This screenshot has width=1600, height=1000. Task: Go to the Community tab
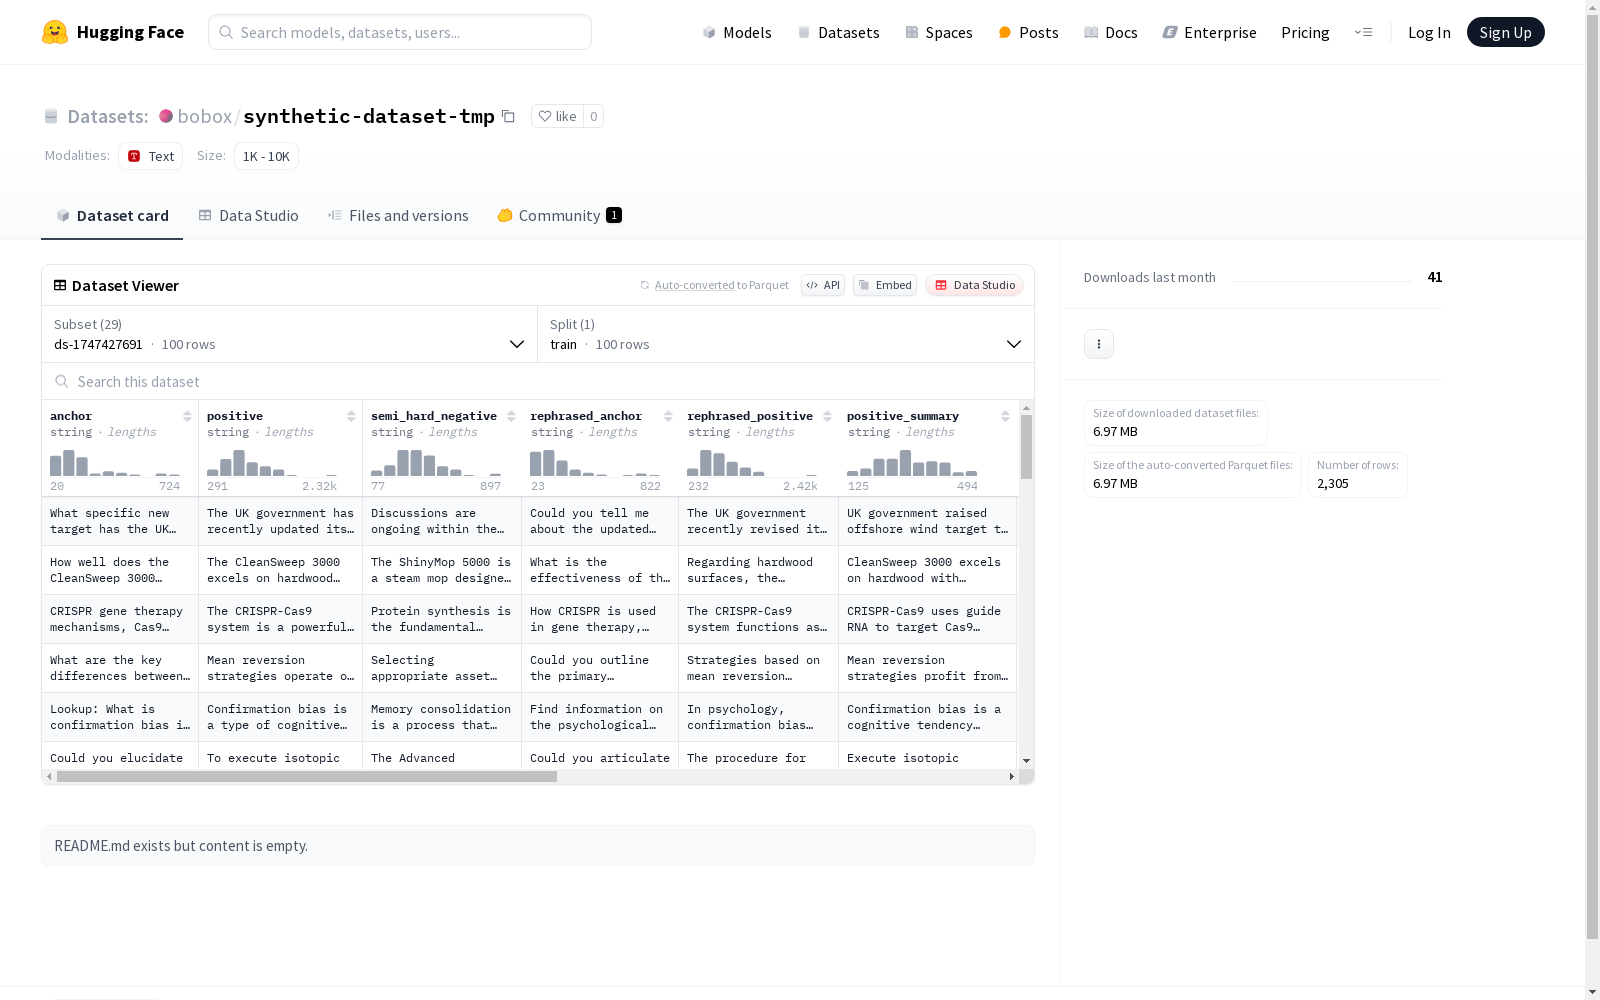click(x=559, y=215)
